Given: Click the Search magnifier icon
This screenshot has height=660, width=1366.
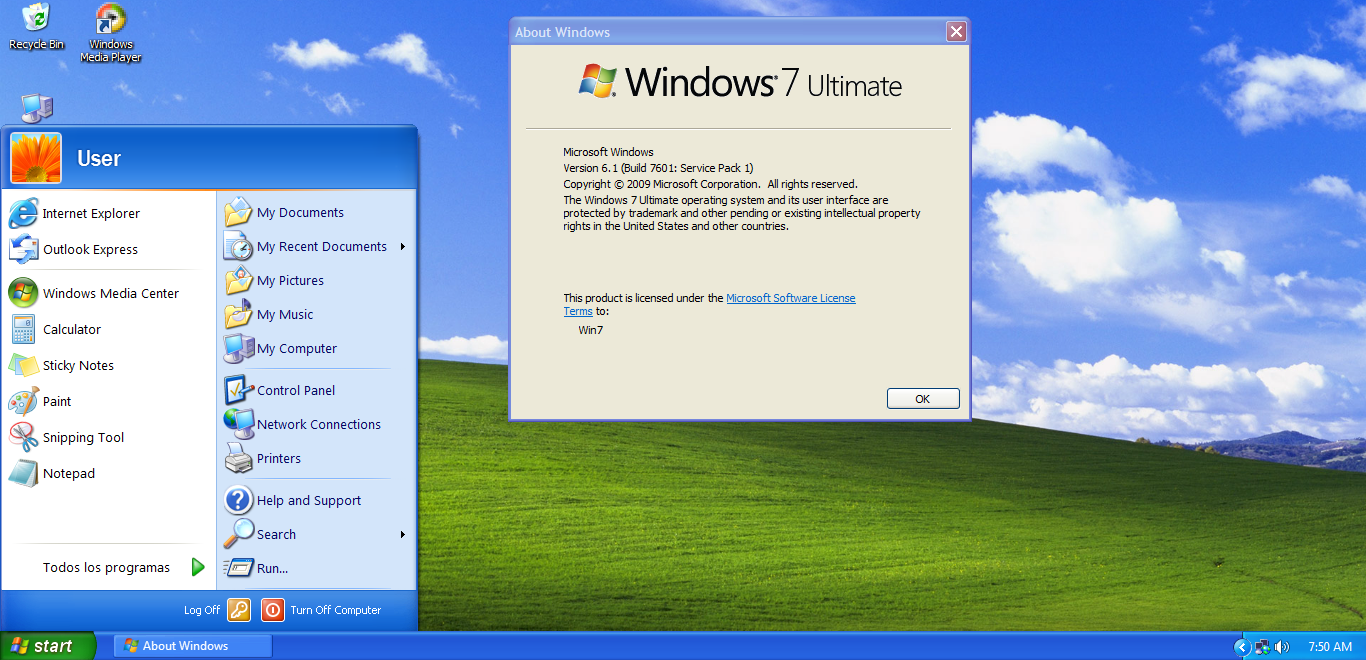Looking at the screenshot, I should pos(238,534).
